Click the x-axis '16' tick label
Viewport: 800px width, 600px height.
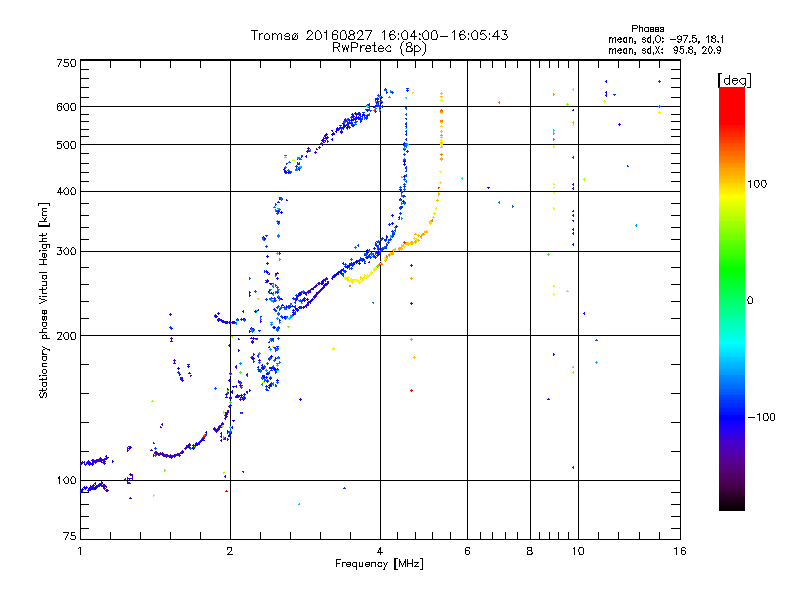click(x=680, y=551)
